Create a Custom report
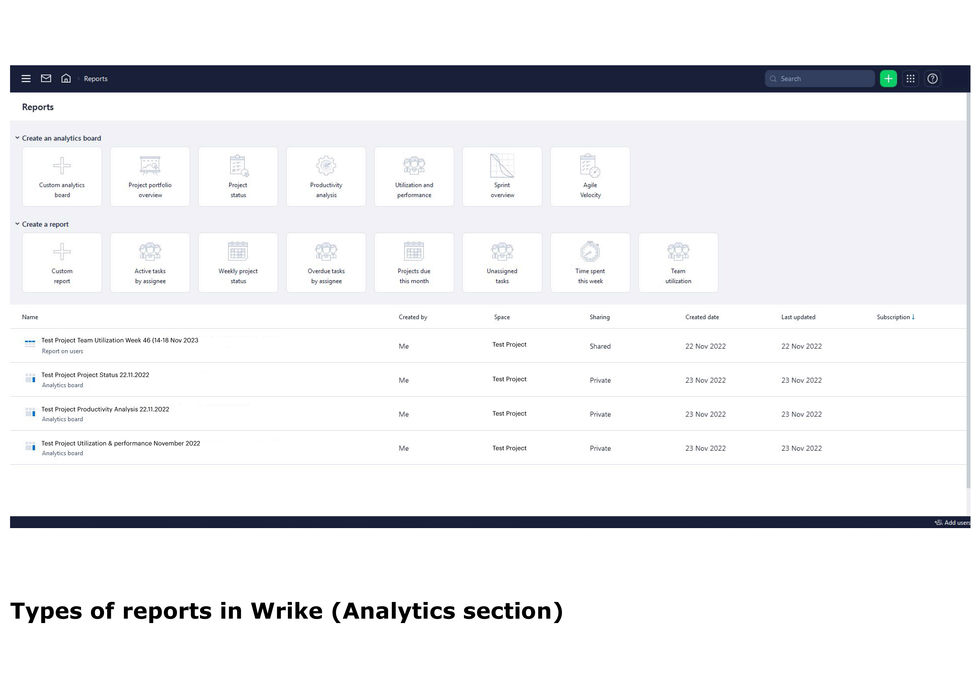The height and width of the screenshot is (692, 980). (62, 263)
